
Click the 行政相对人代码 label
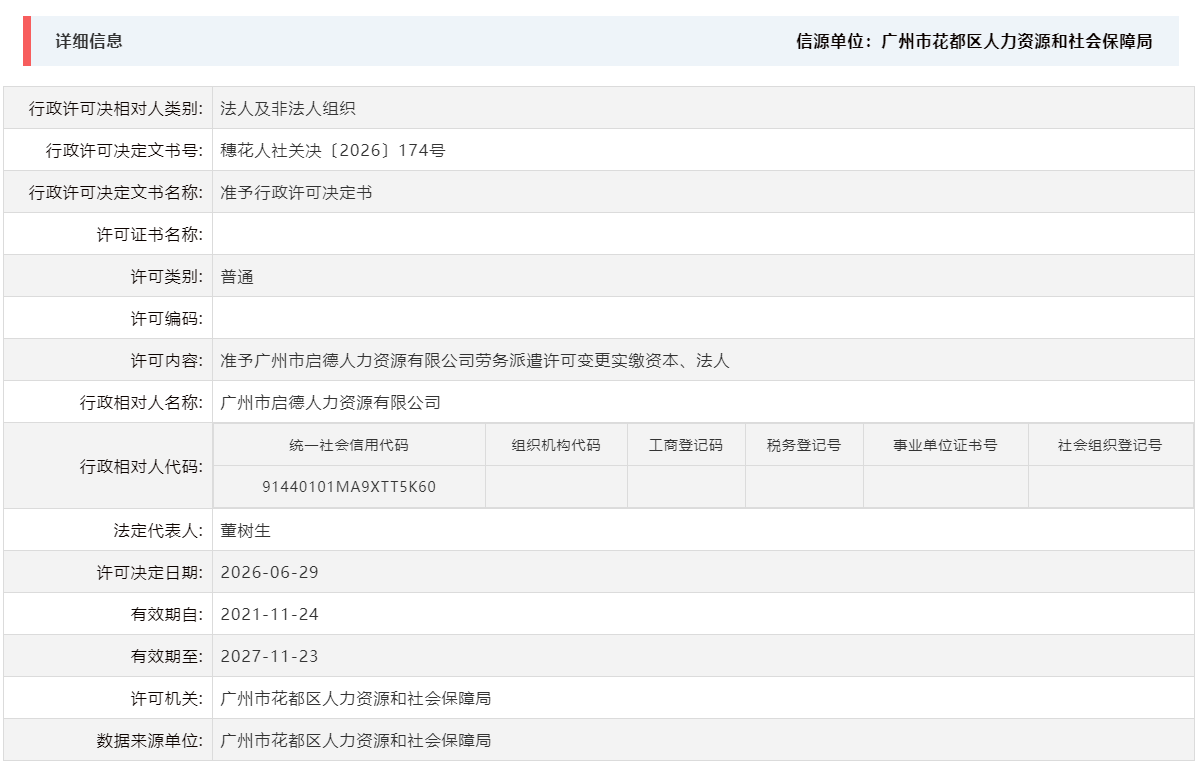141,466
